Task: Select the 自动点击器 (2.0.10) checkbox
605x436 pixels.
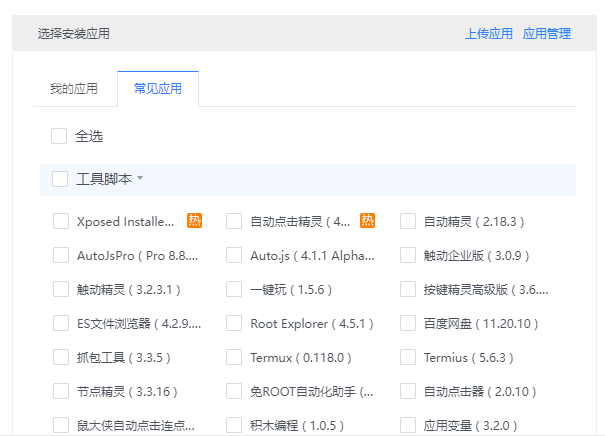Action: (x=408, y=391)
